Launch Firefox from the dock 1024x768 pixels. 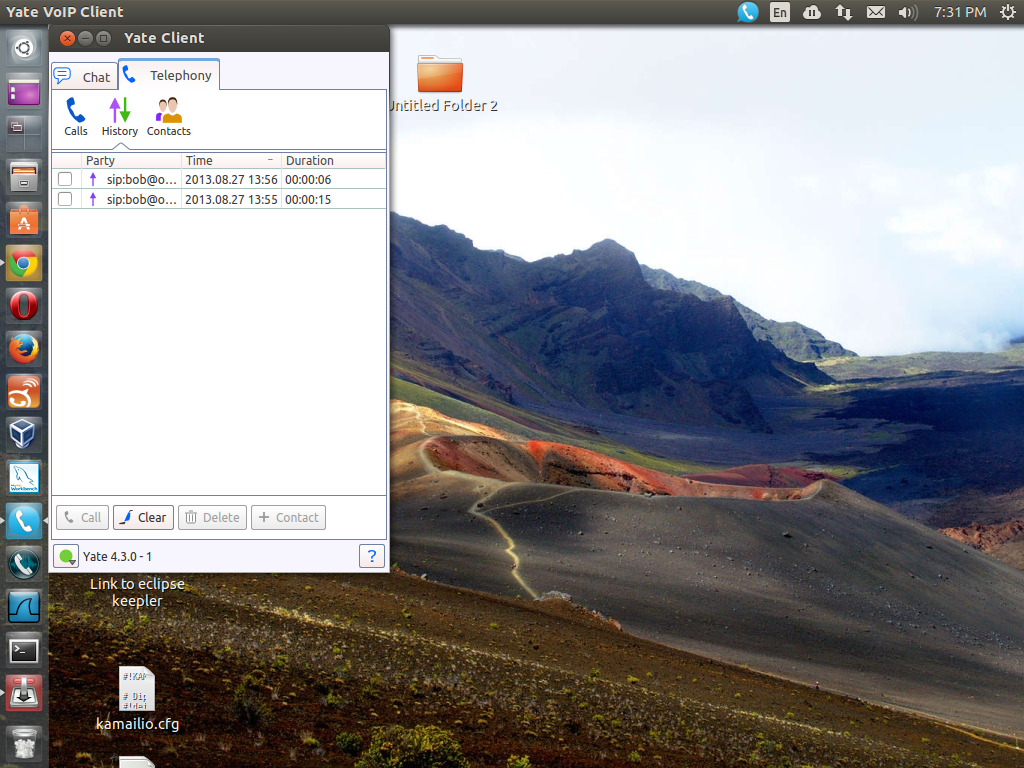23,349
